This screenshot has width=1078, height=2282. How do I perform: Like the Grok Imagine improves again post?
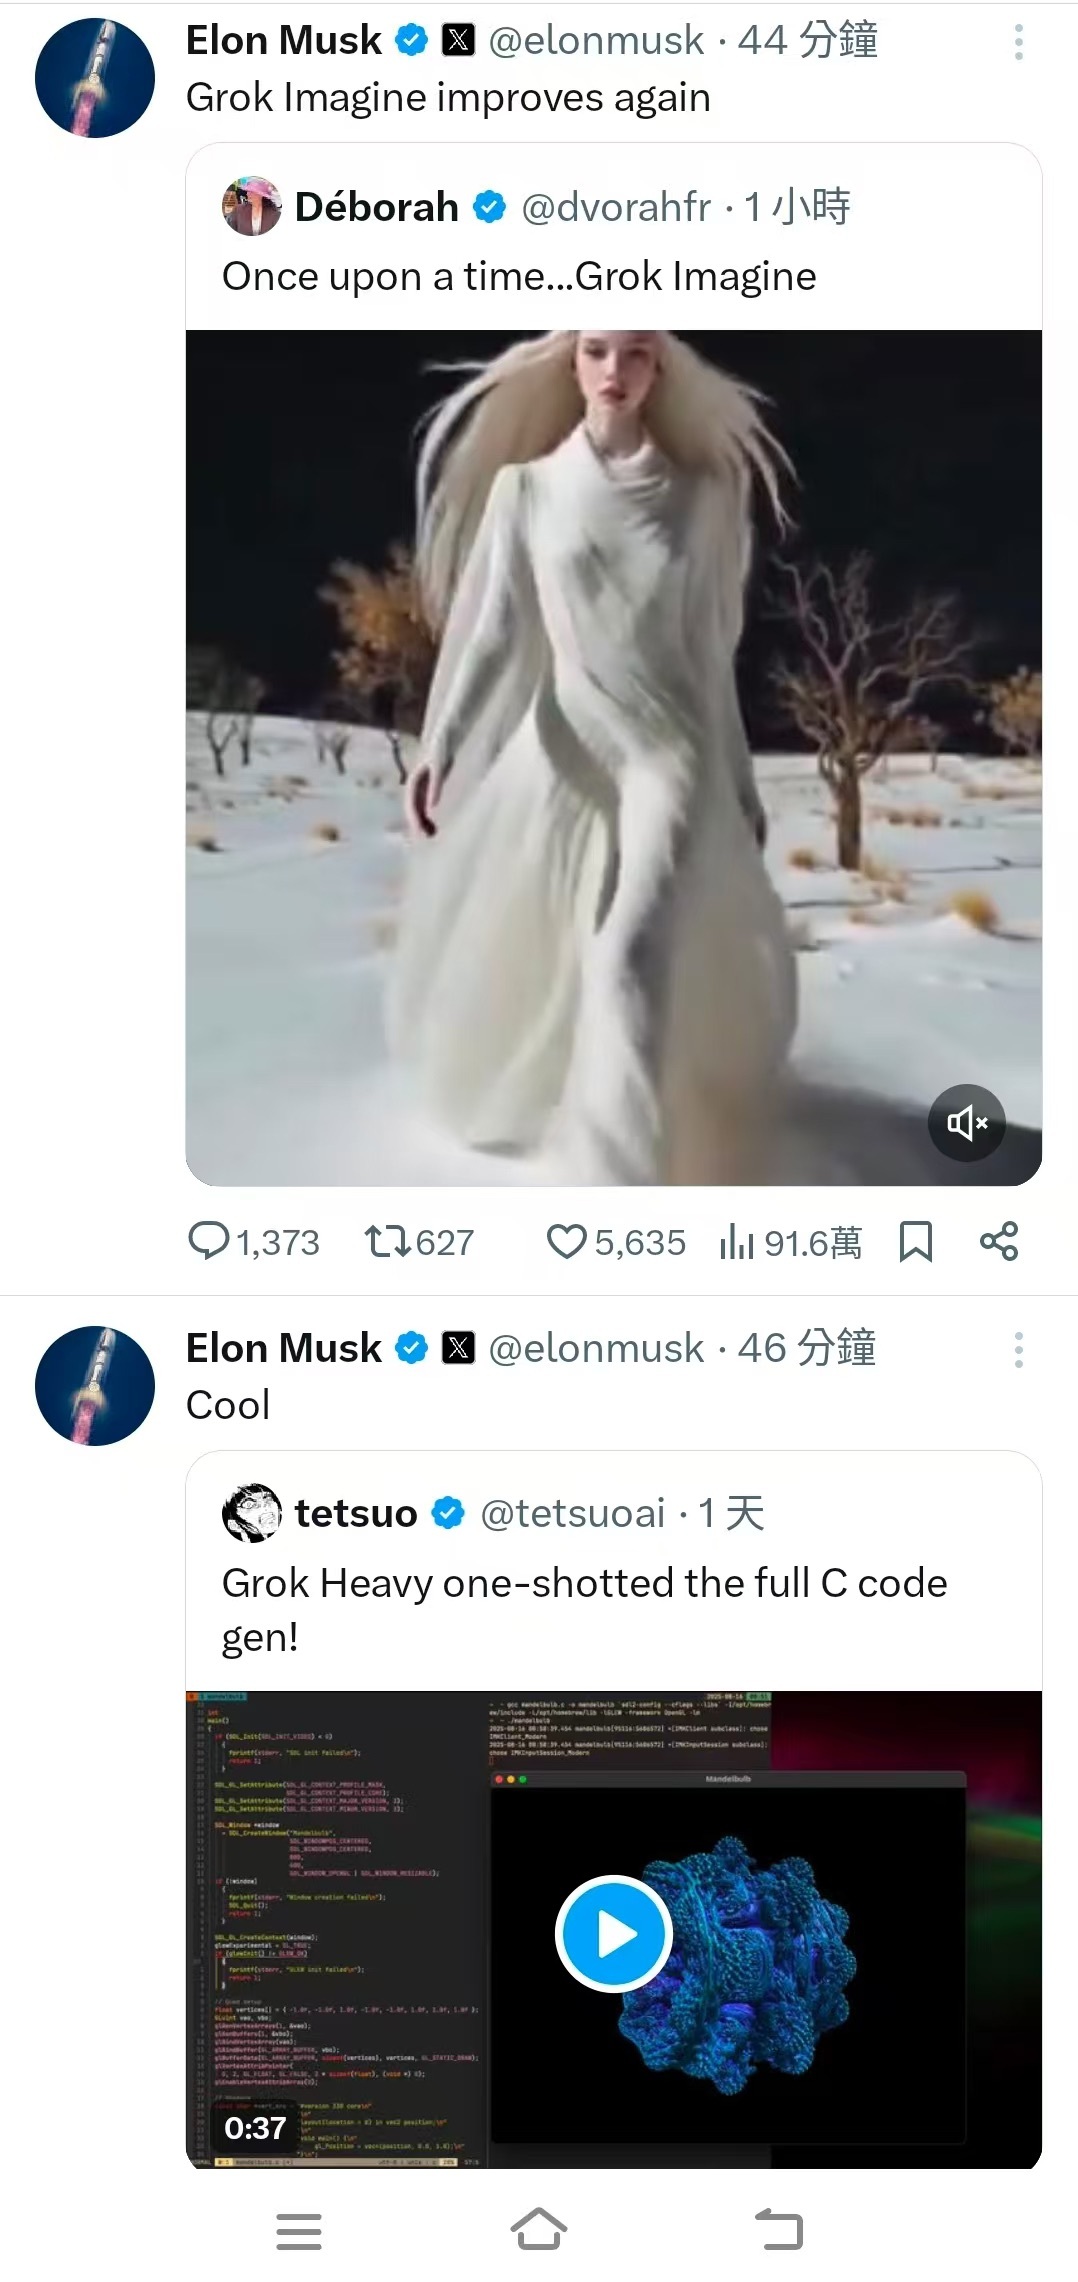[566, 1242]
